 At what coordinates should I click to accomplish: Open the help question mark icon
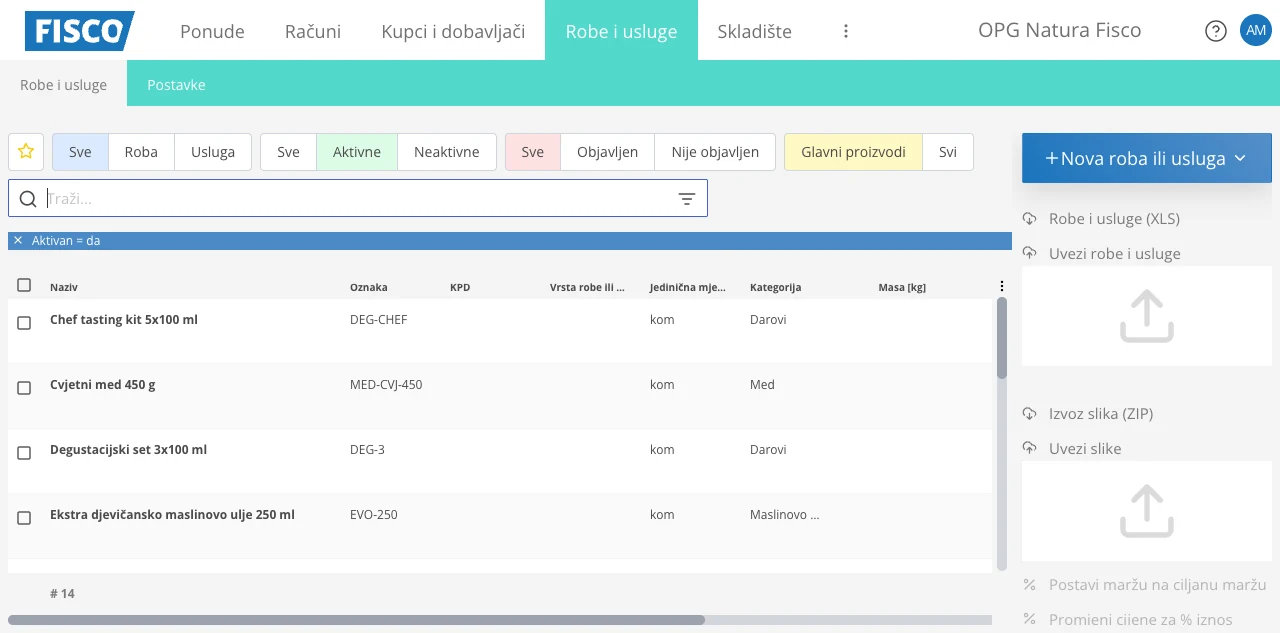1215,31
